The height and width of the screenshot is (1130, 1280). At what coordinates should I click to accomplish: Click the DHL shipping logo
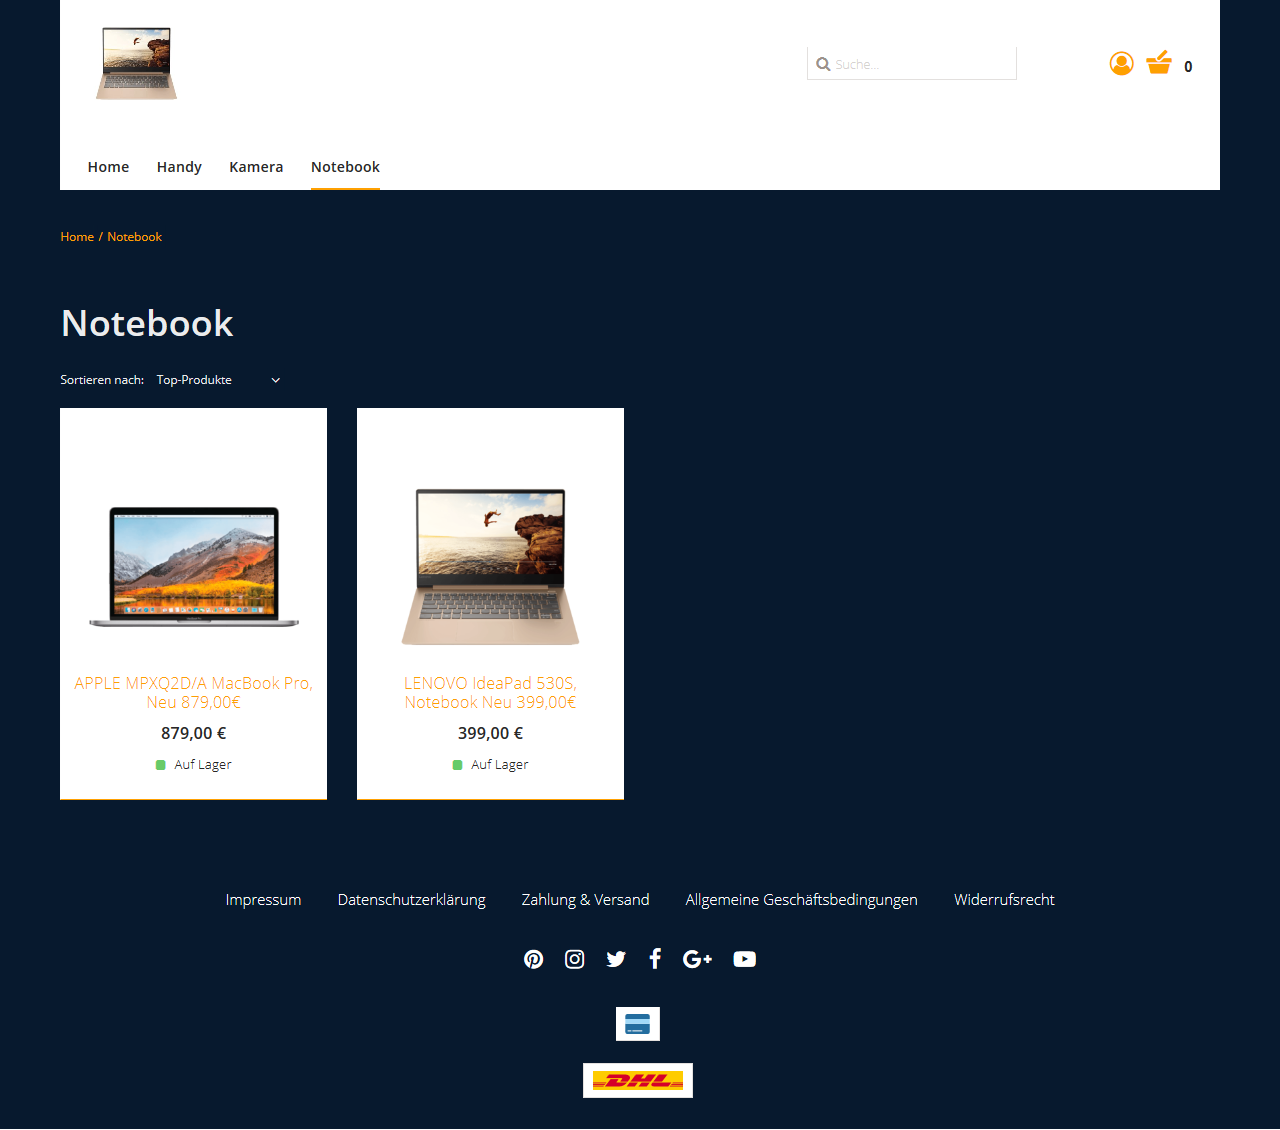click(638, 1080)
